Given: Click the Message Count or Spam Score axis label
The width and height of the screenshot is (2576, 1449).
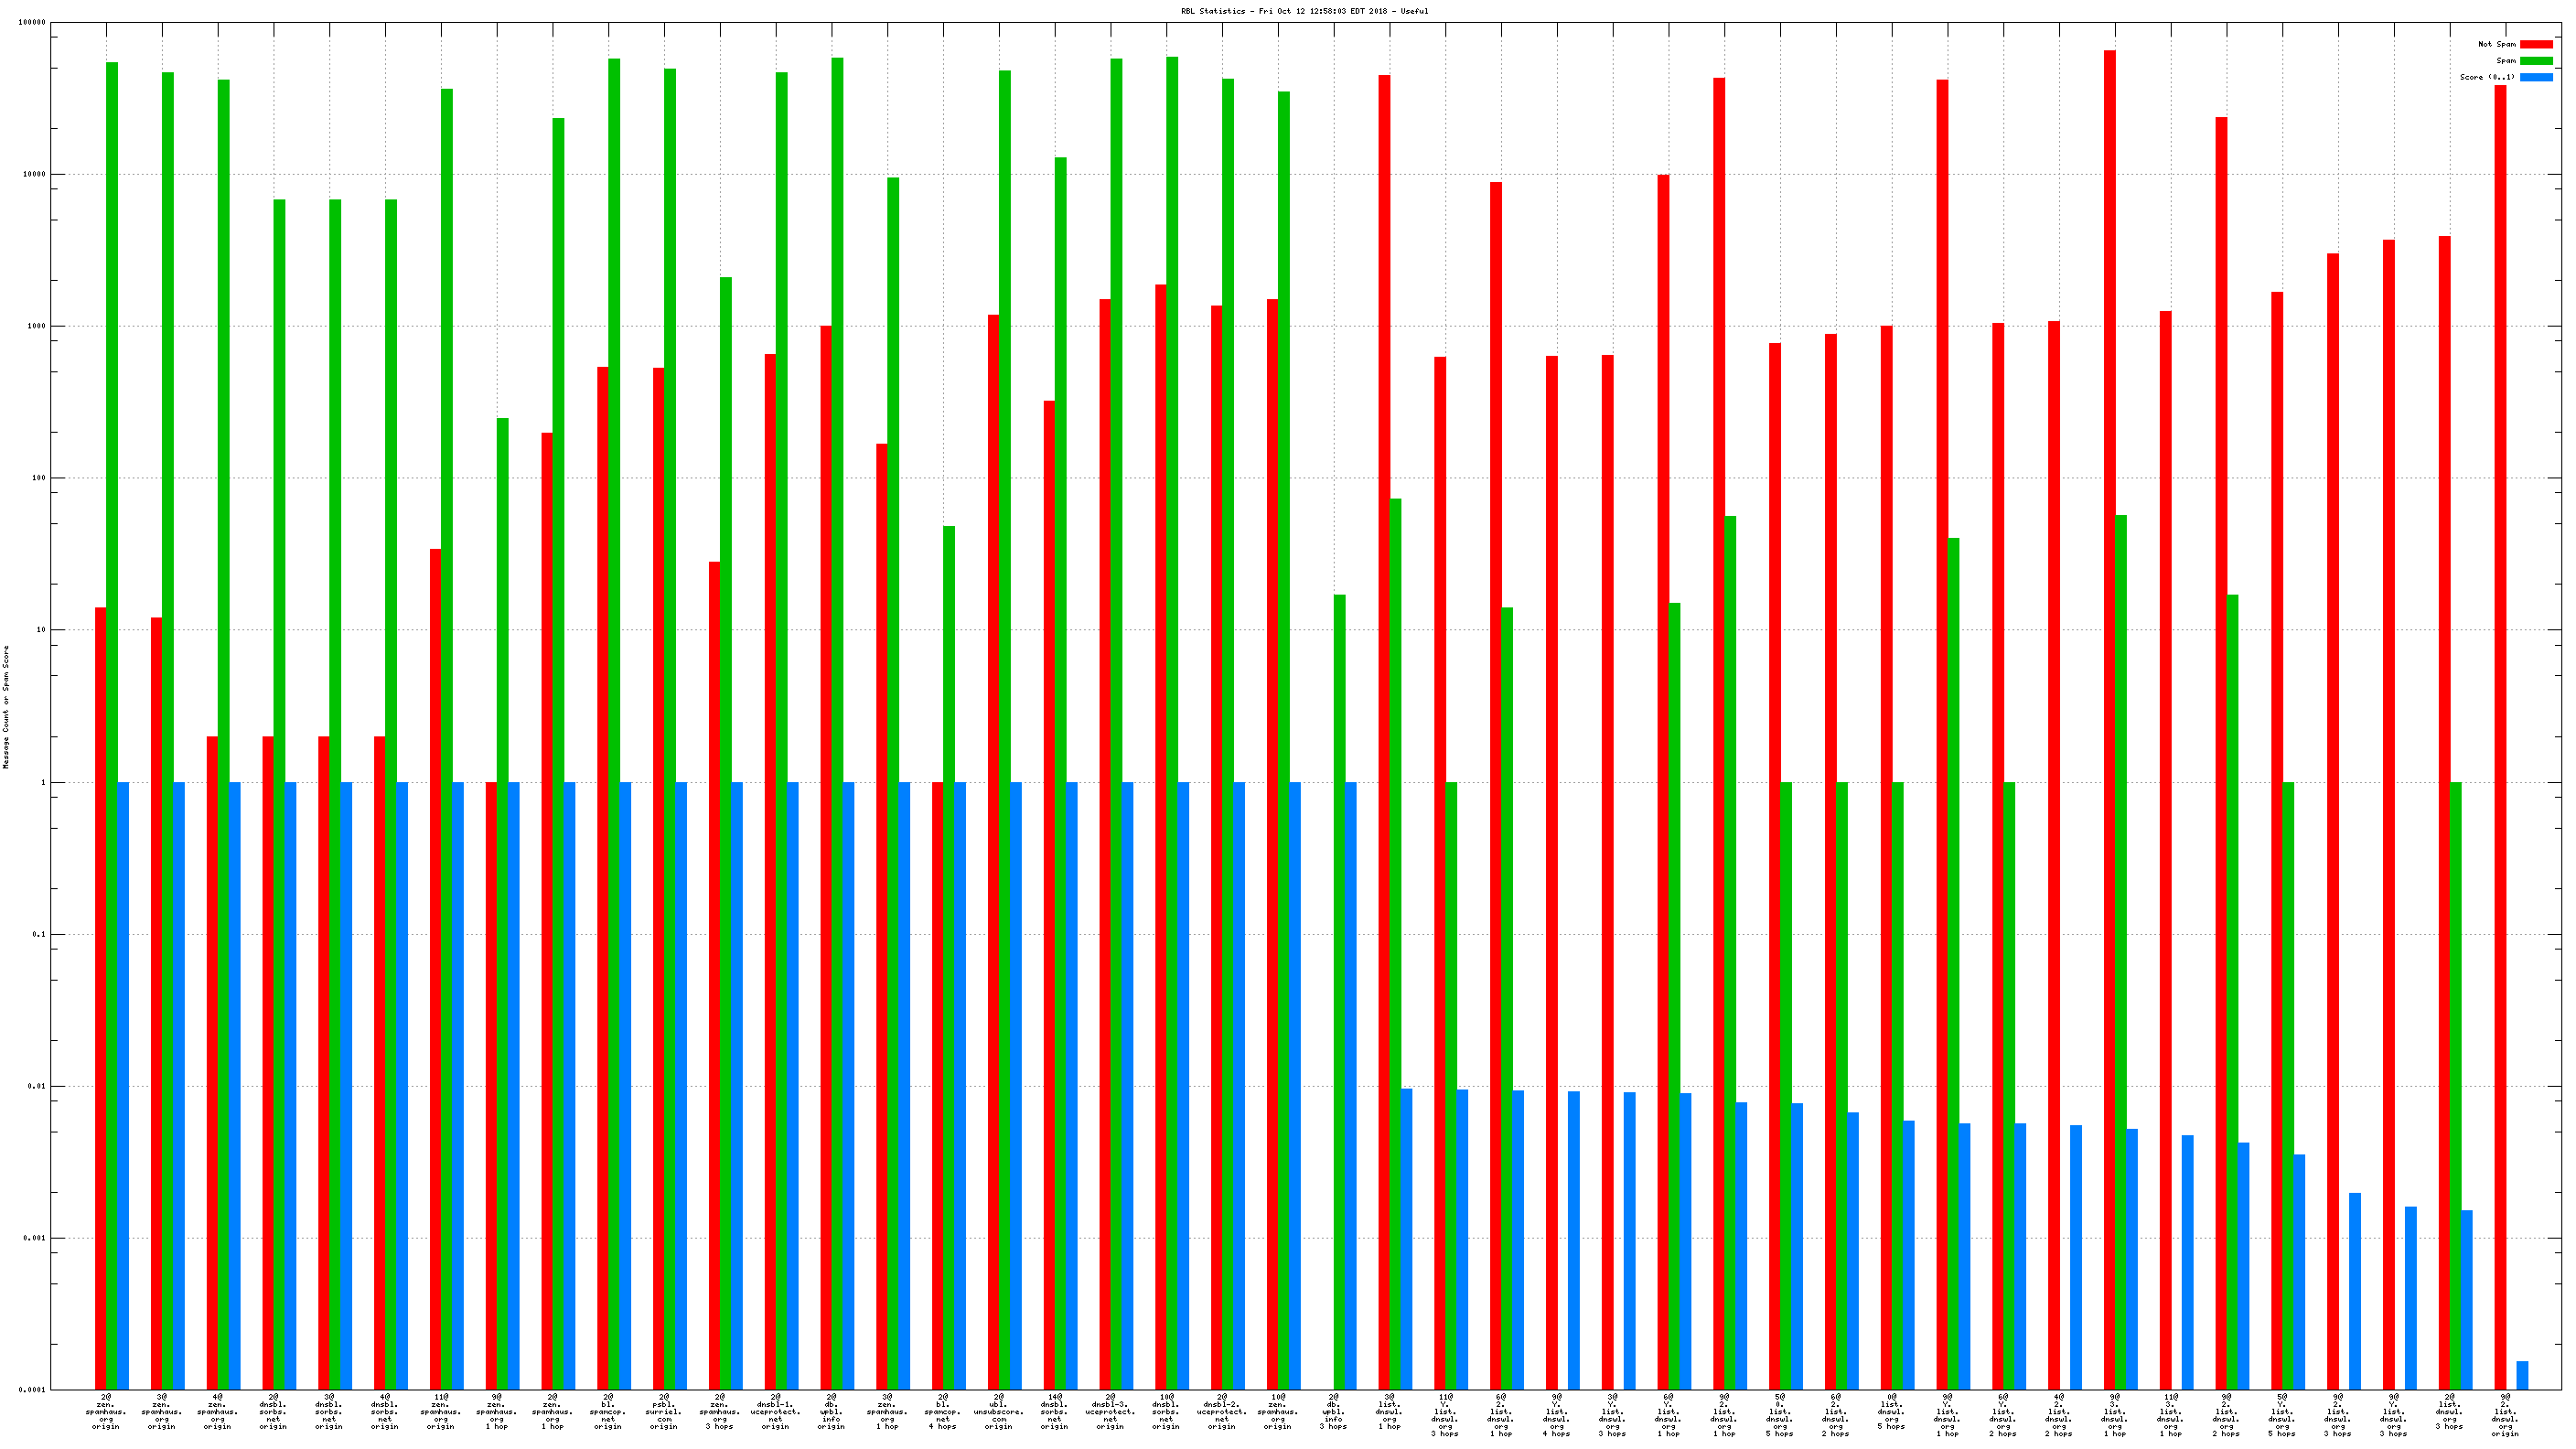Looking at the screenshot, I should [x=6, y=706].
